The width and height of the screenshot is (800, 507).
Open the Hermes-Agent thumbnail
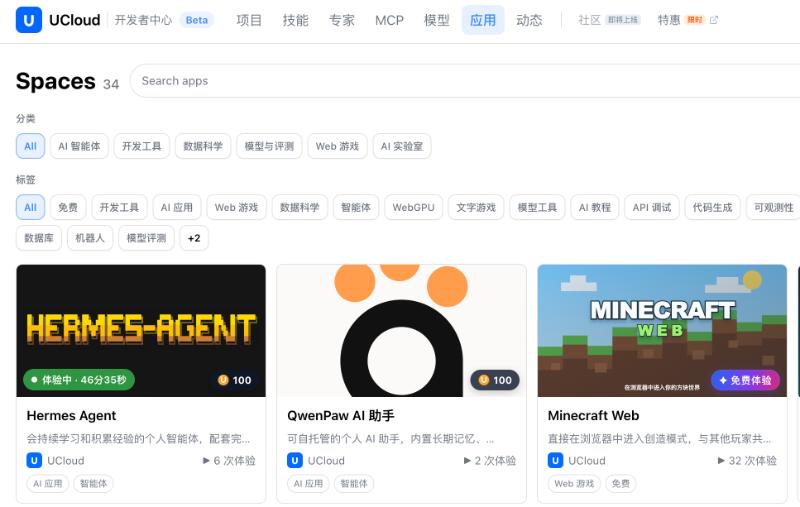tap(141, 331)
